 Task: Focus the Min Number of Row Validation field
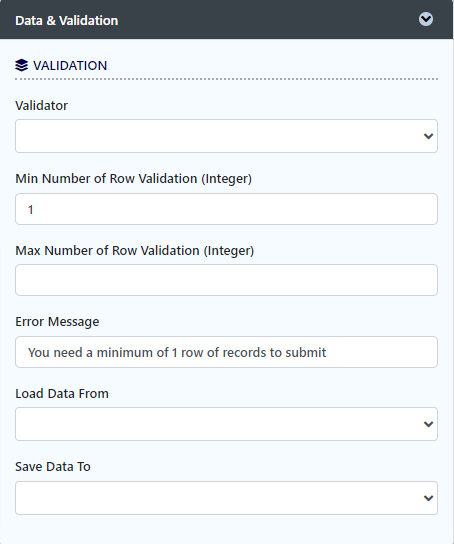(226, 209)
